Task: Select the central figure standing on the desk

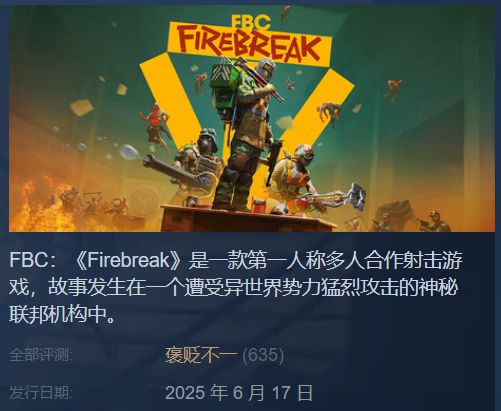Action: pyautogui.click(x=248, y=133)
